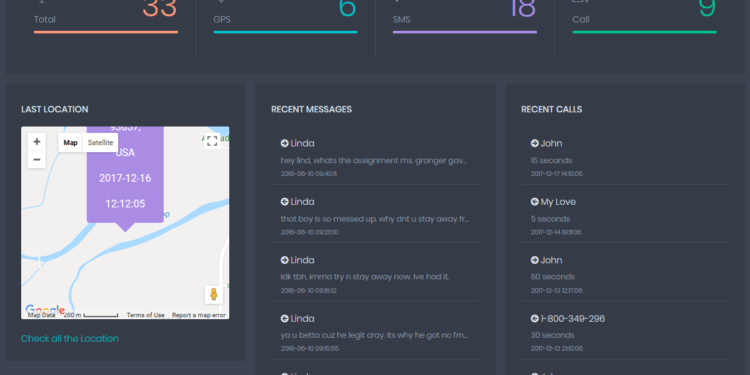750x375 pixels.
Task: Click call timestamp 2017-12-12 21:10:06
Action: tap(557, 349)
